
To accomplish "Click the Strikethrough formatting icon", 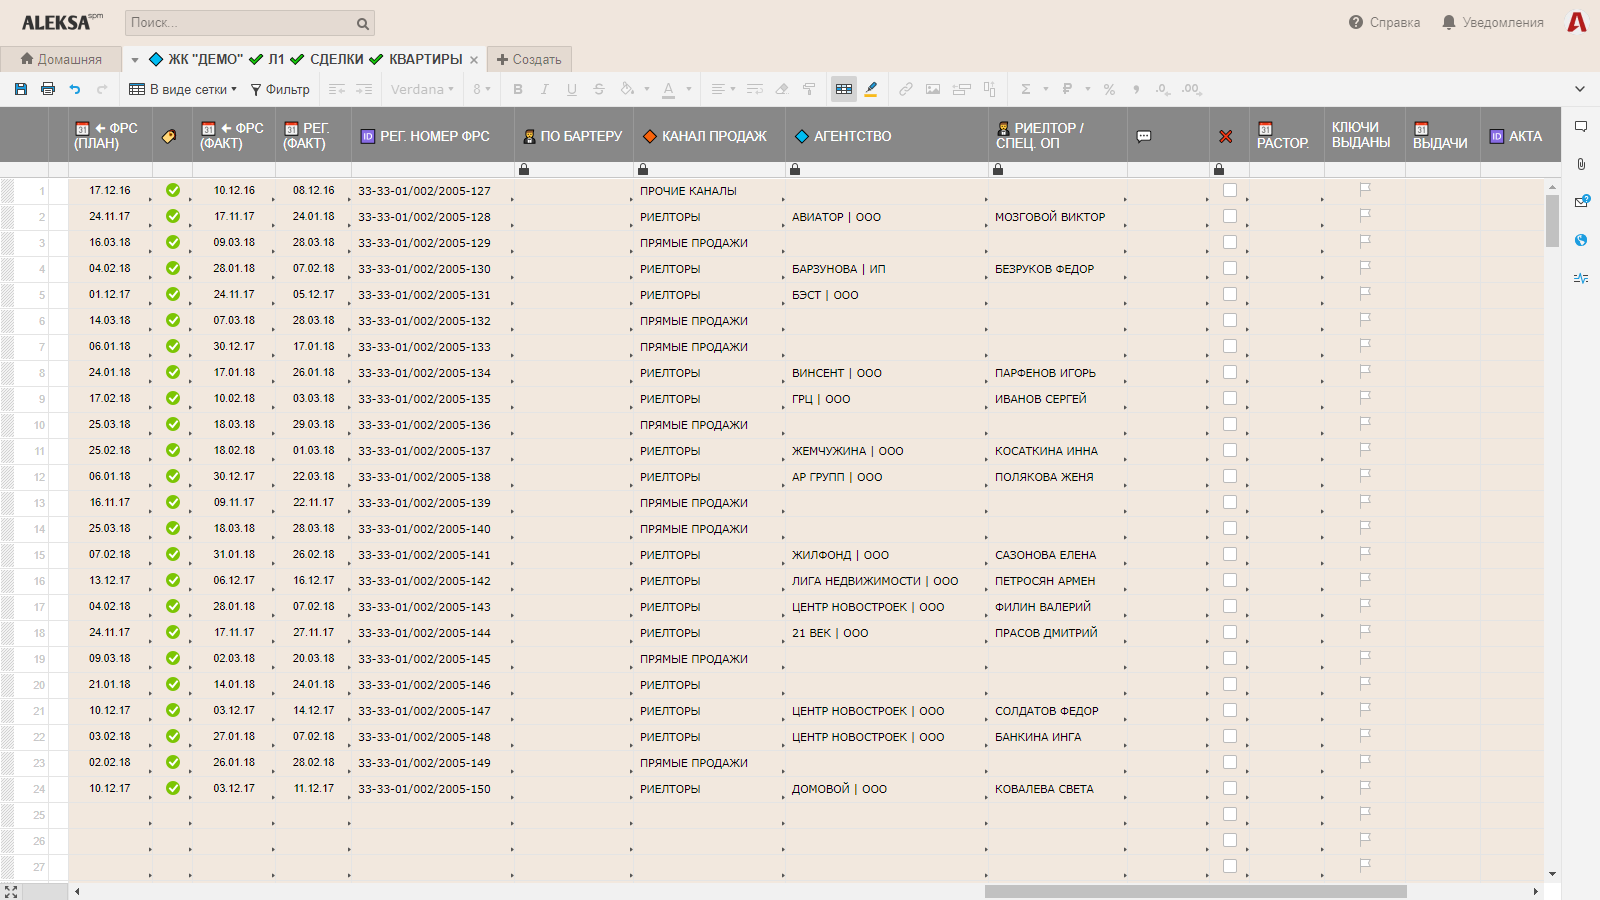I will pos(599,89).
